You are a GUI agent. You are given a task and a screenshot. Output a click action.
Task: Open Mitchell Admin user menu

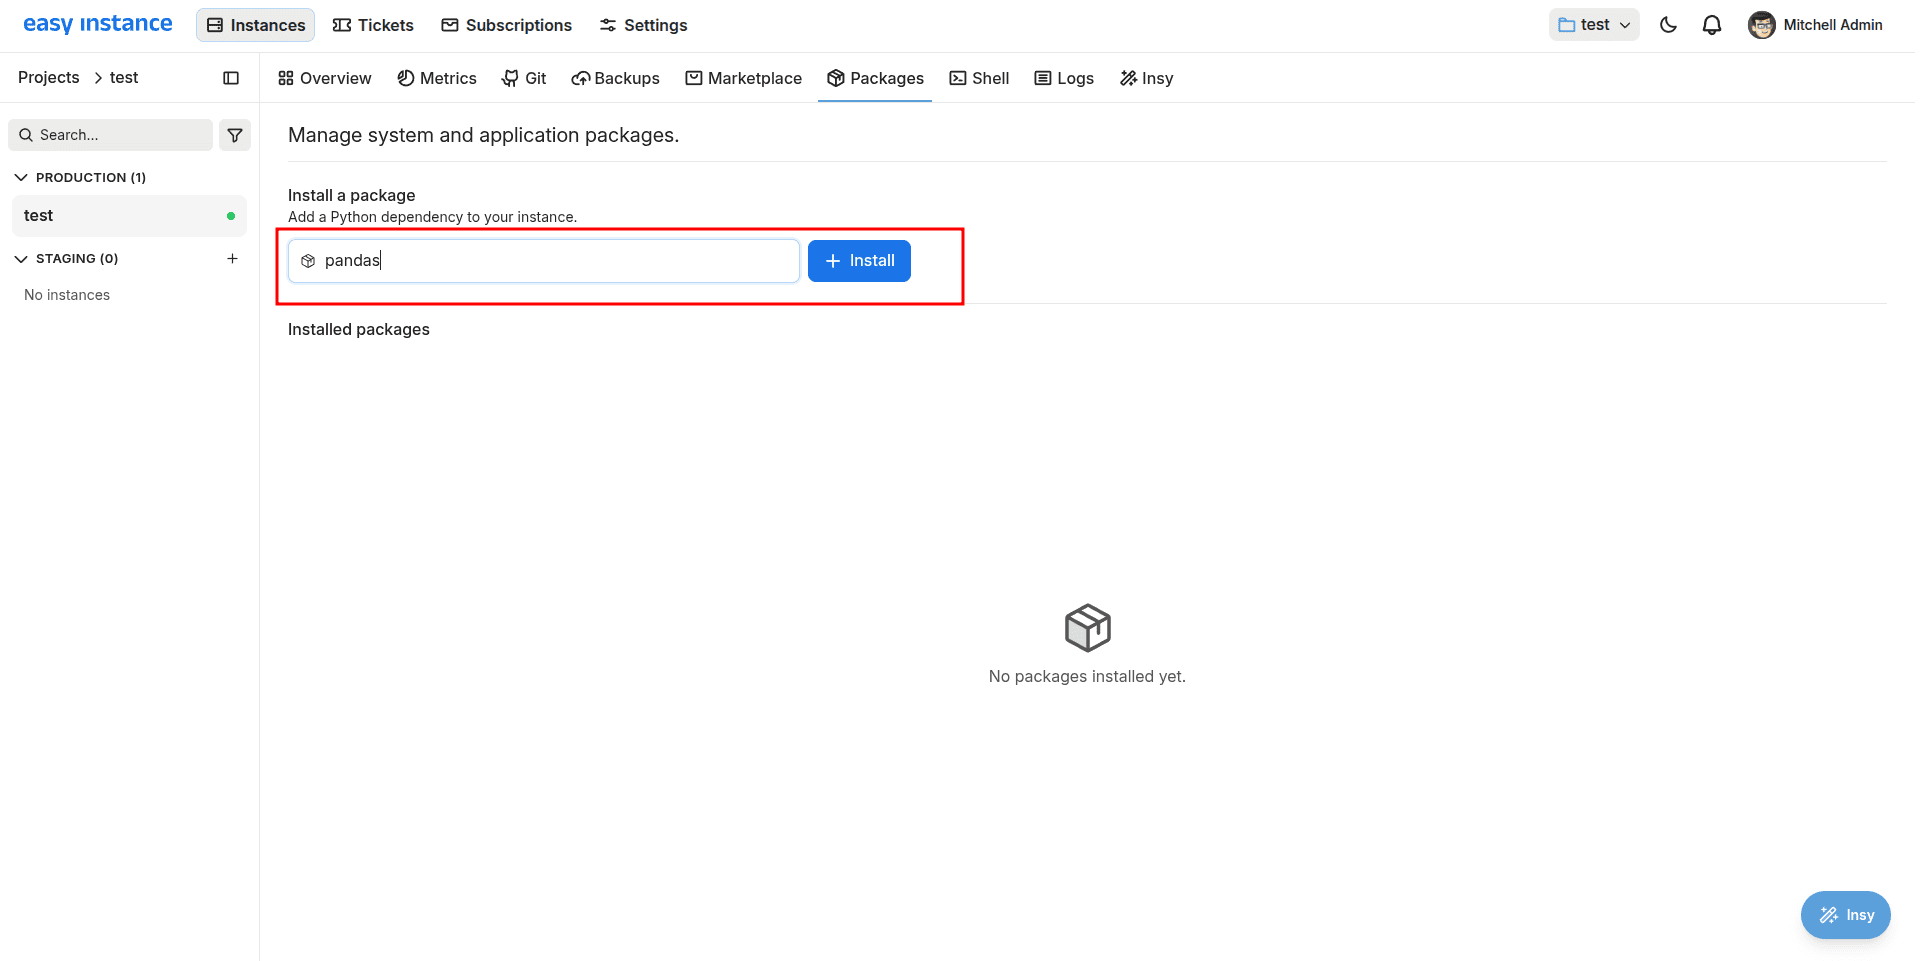pos(1815,25)
